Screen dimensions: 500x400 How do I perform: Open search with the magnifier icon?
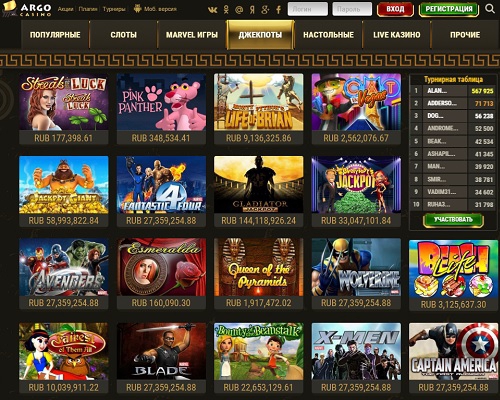click(x=490, y=9)
